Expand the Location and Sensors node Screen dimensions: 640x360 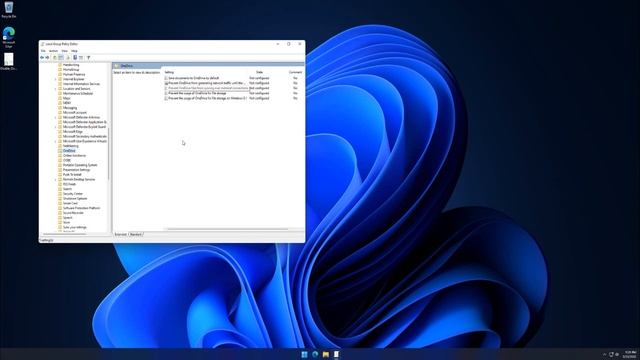pos(56,89)
